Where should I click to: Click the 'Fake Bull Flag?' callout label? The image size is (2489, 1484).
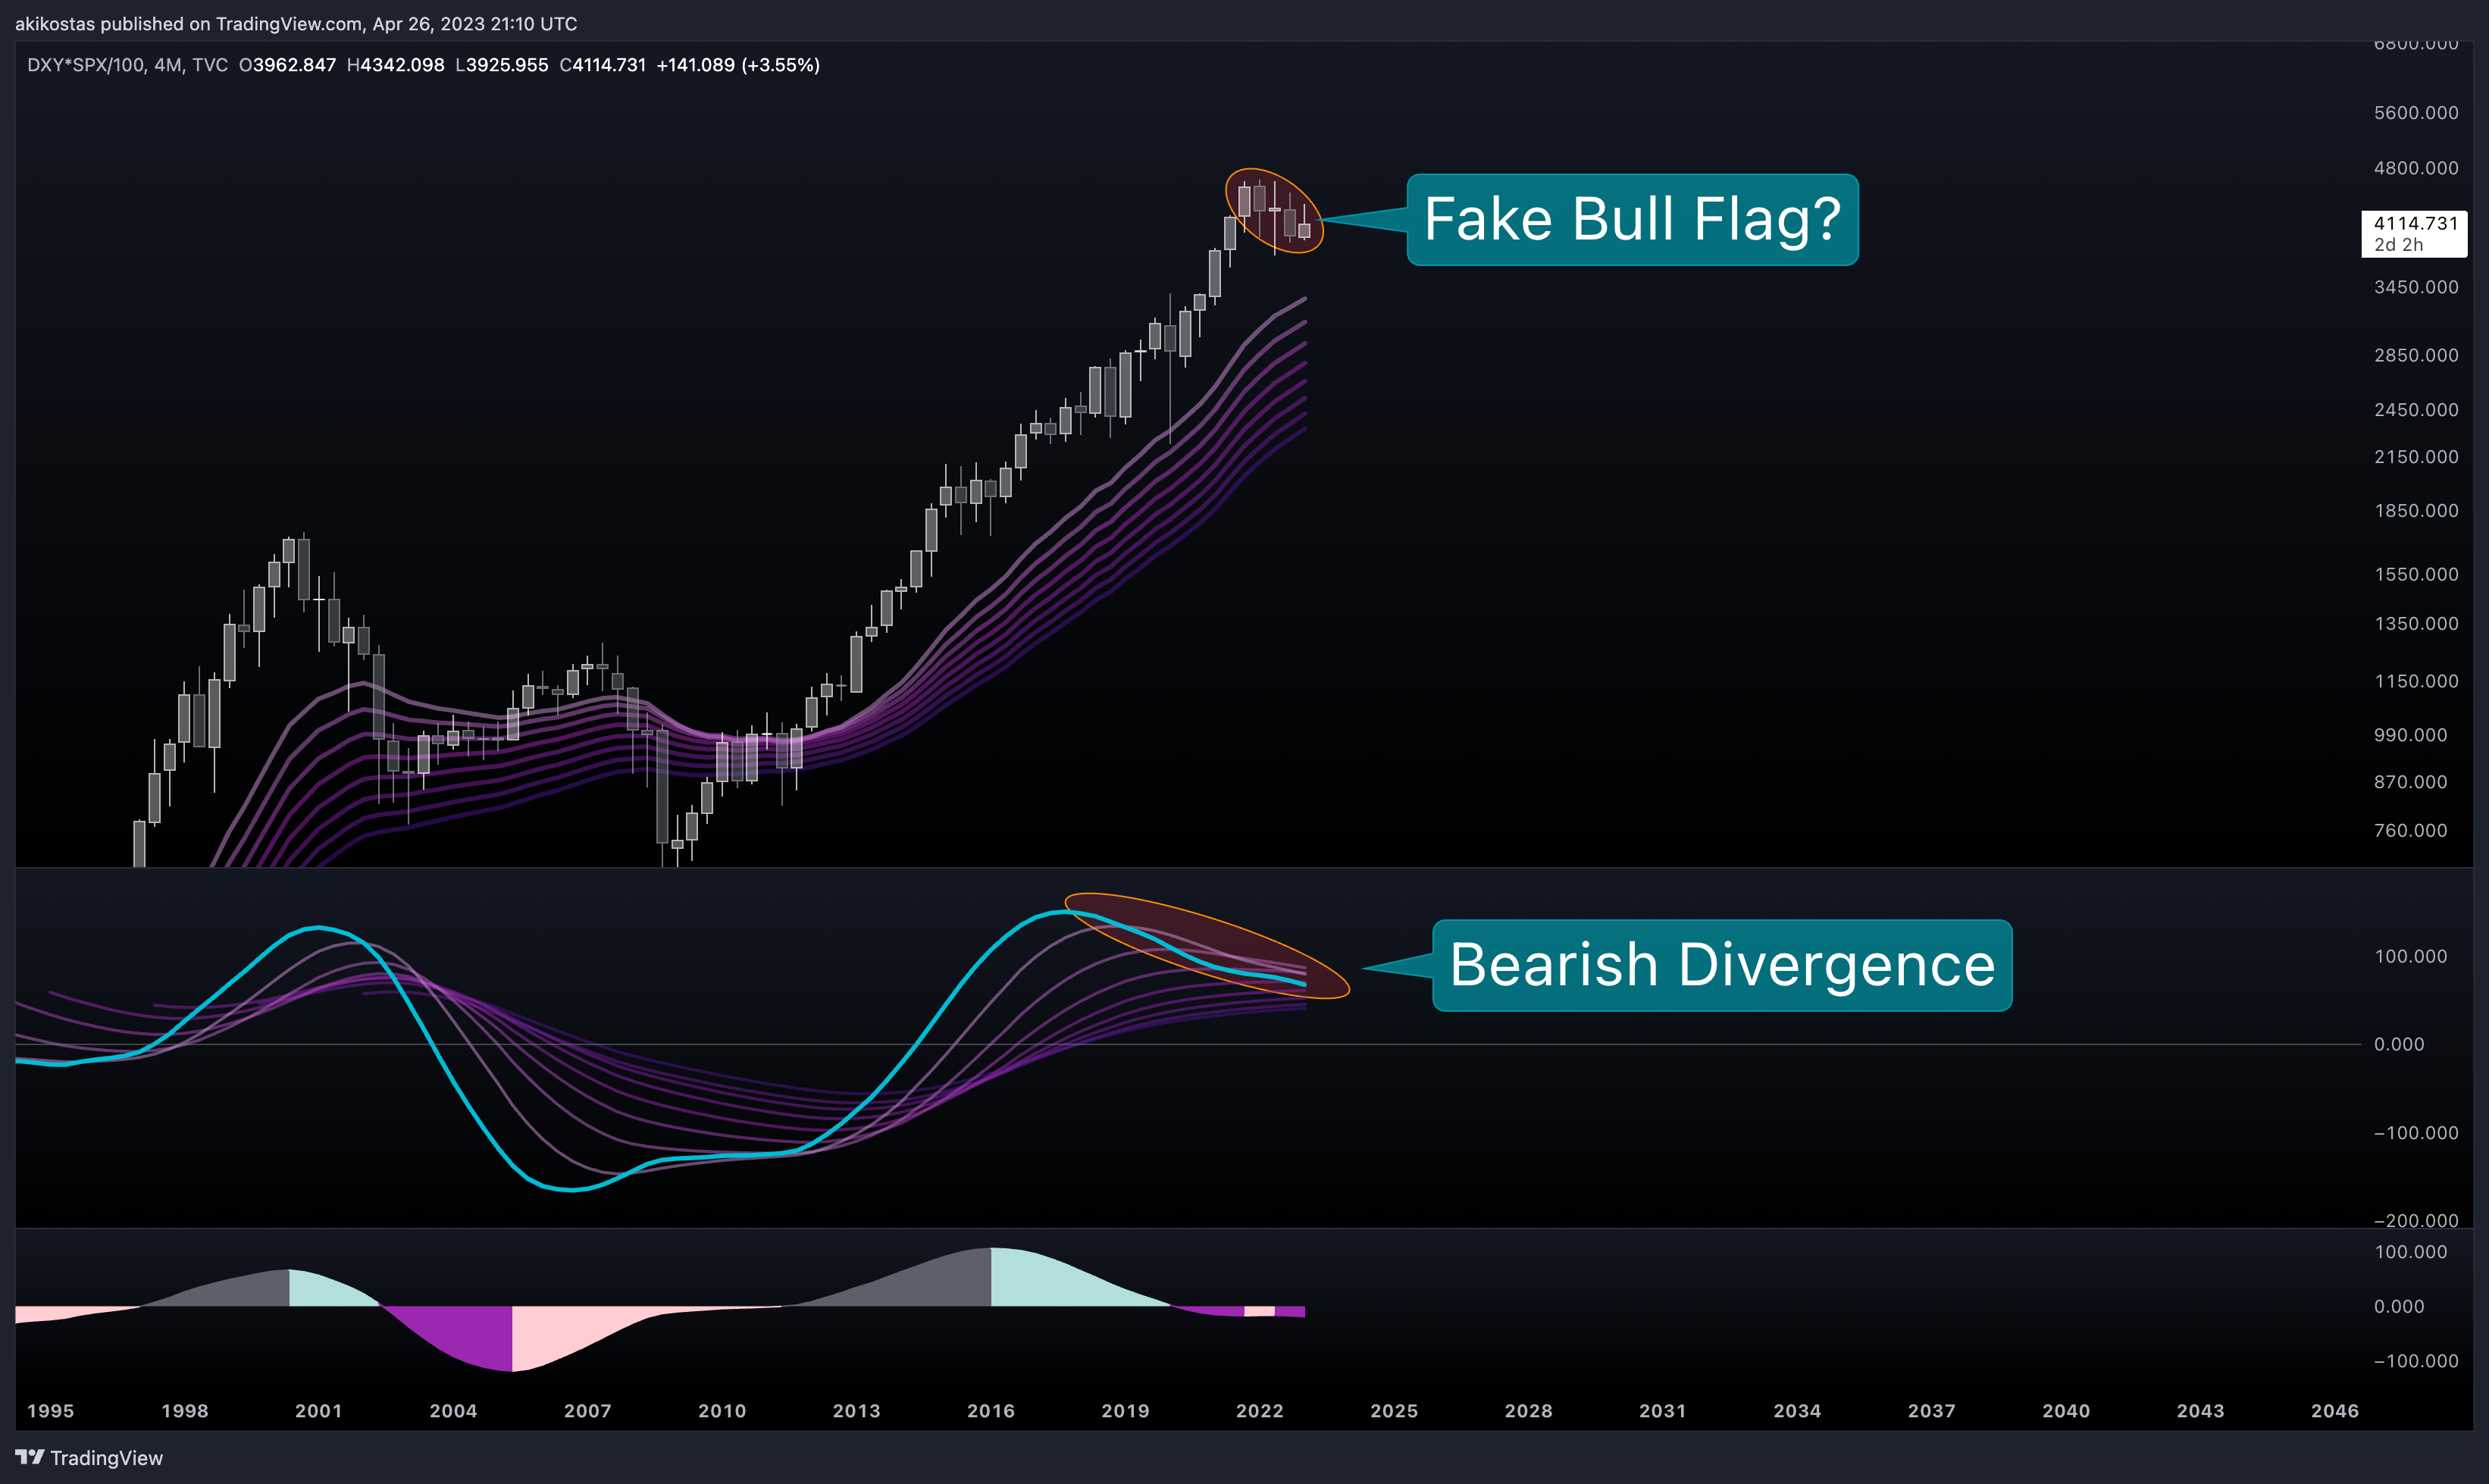1632,220
